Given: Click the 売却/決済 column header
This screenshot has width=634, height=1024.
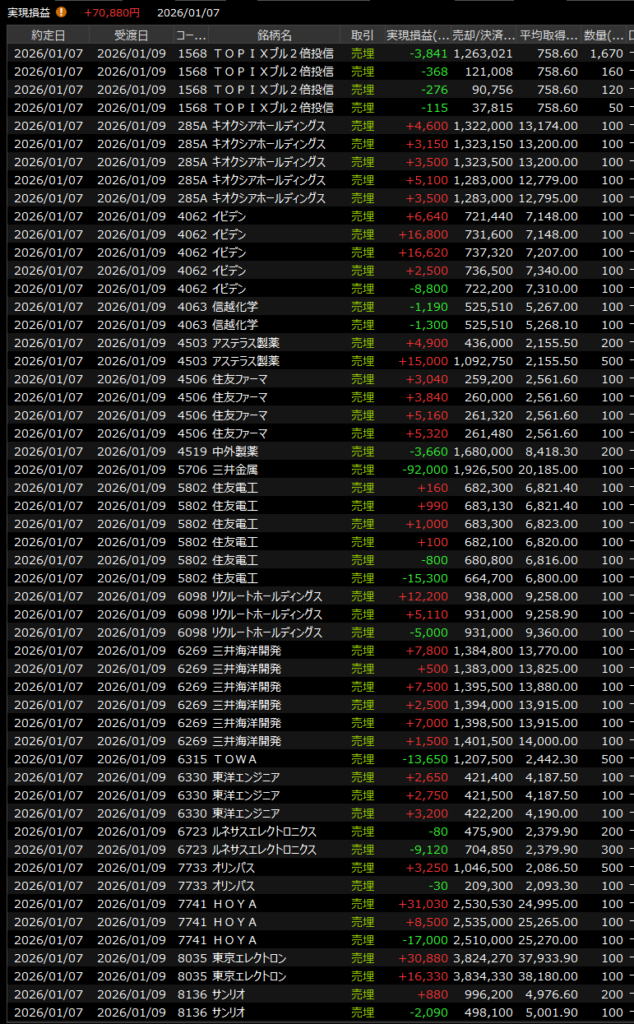Looking at the screenshot, I should pyautogui.click(x=484, y=35).
